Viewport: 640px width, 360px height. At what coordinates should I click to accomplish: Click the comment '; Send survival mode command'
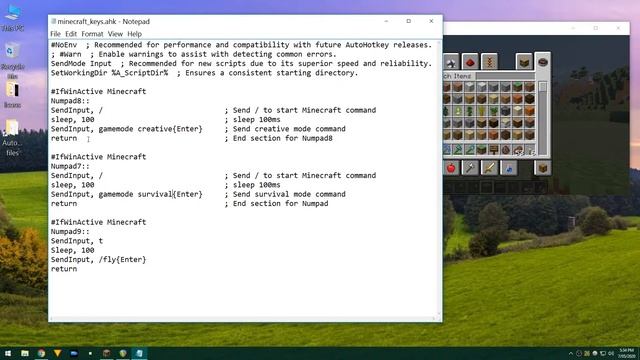285,194
